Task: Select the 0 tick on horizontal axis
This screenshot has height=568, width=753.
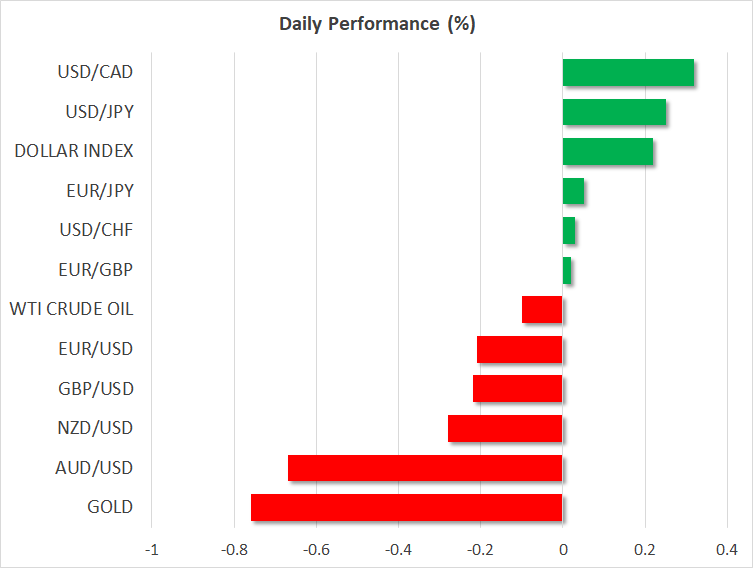Action: [x=563, y=549]
